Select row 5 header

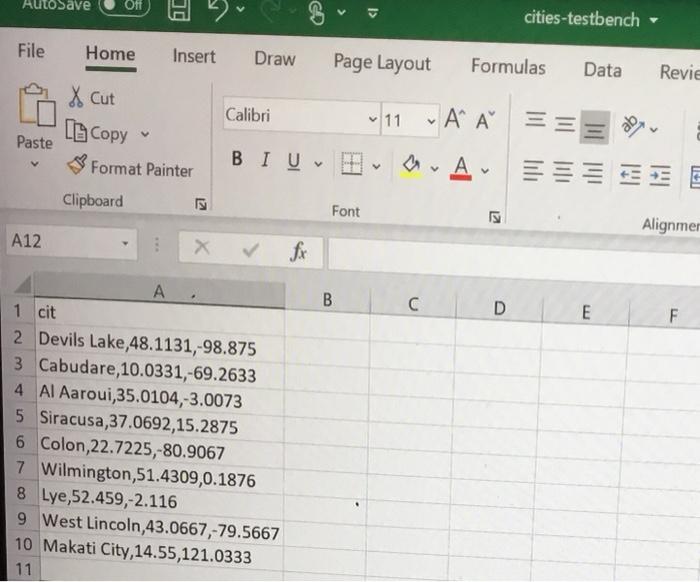[x=20, y=416]
